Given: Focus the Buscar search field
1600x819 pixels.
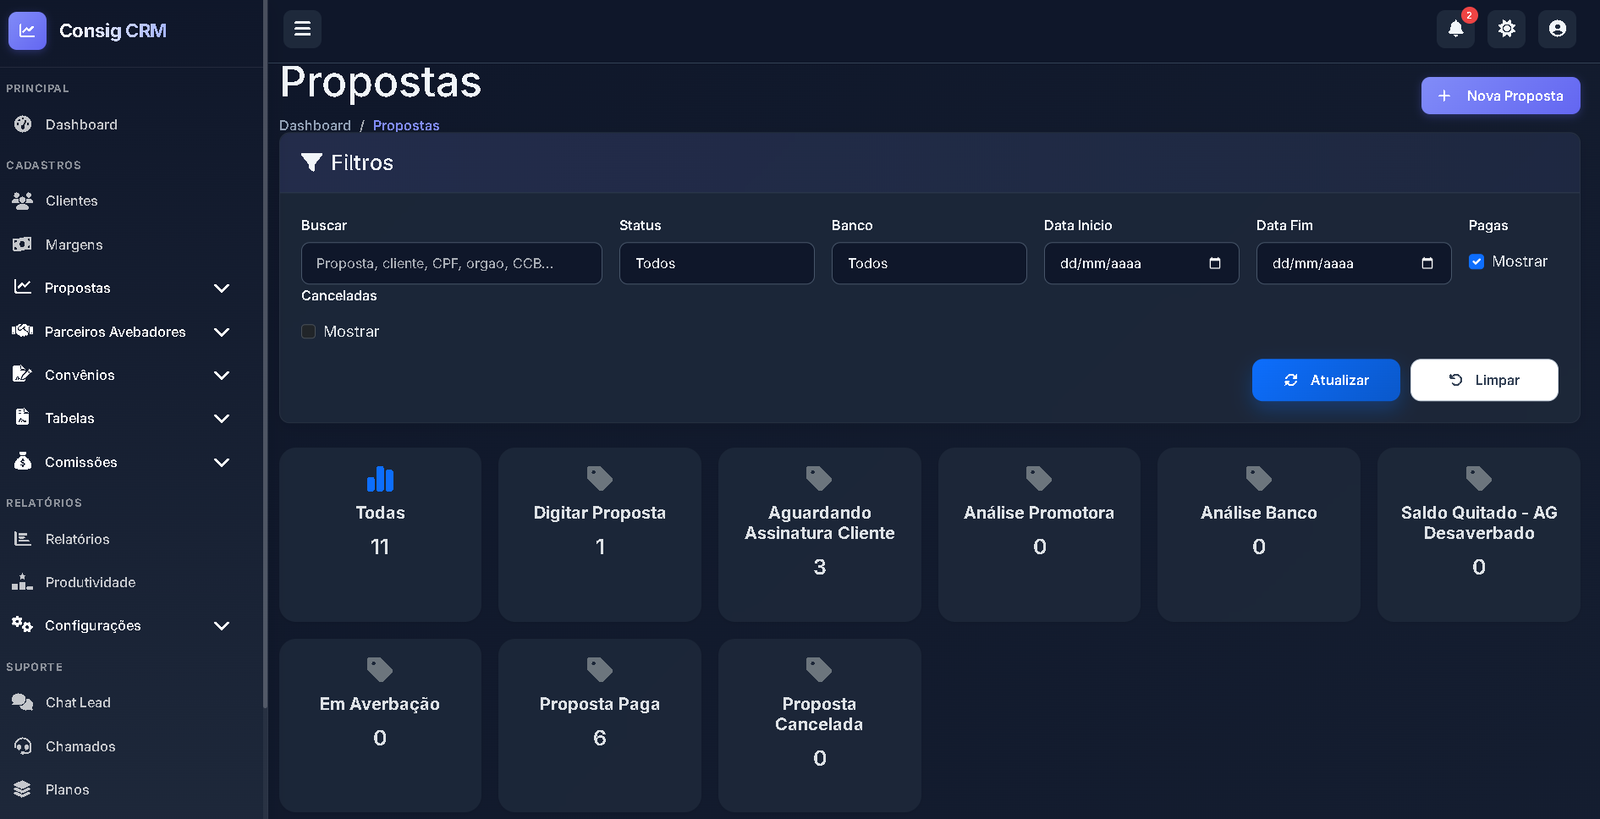Looking at the screenshot, I should pos(451,263).
